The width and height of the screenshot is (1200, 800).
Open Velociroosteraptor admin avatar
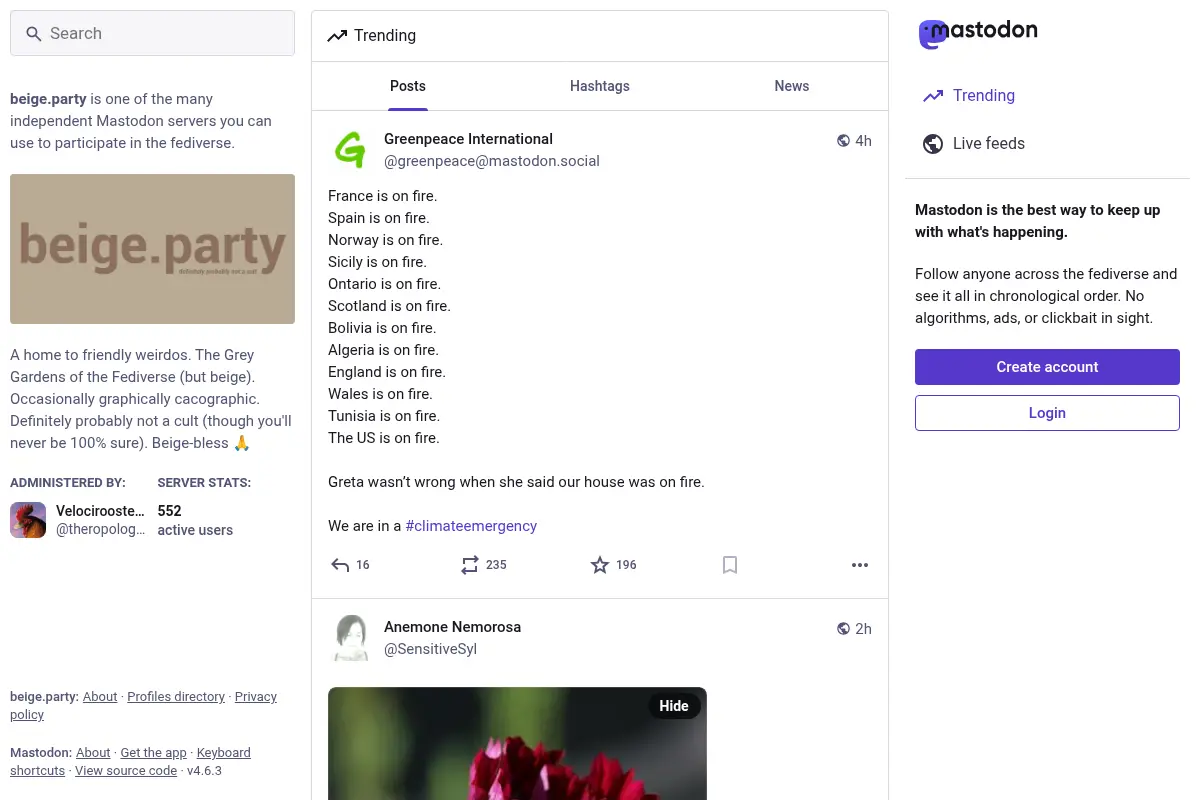click(28, 520)
